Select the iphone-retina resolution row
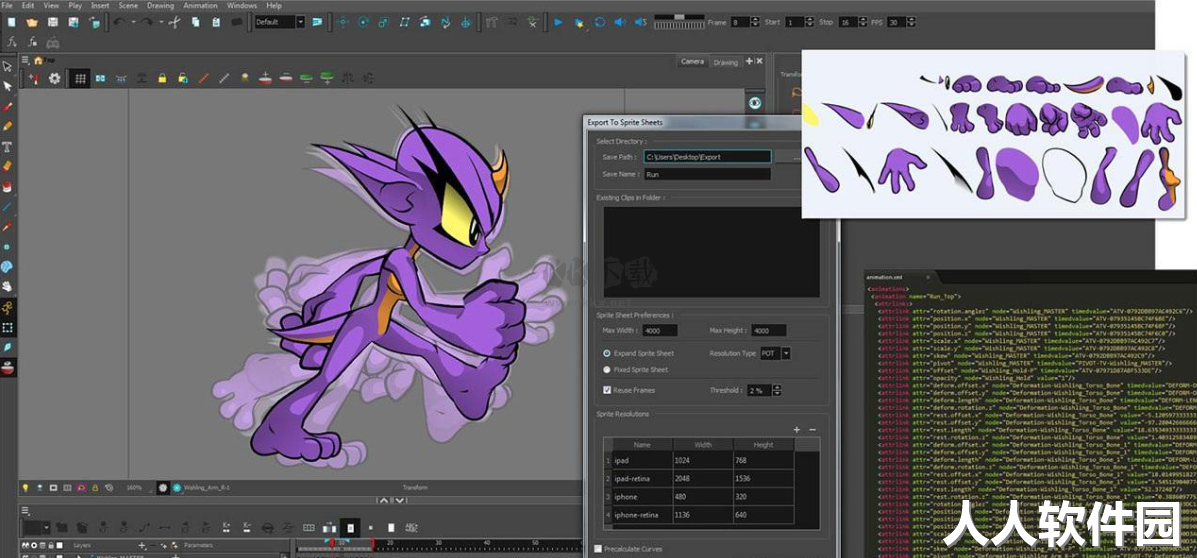Image resolution: width=1197 pixels, height=558 pixels. [699, 515]
